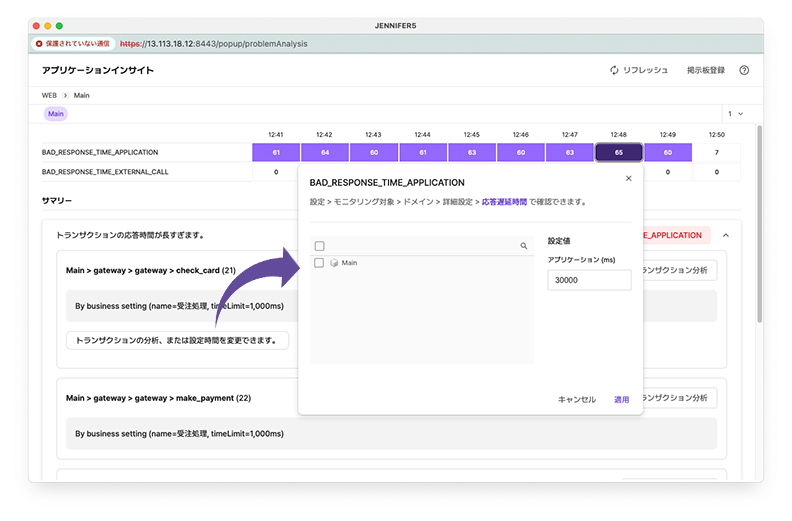Click the refresh icon beside リフレッシュ
Image resolution: width=792 pixels, height=521 pixels.
point(614,71)
